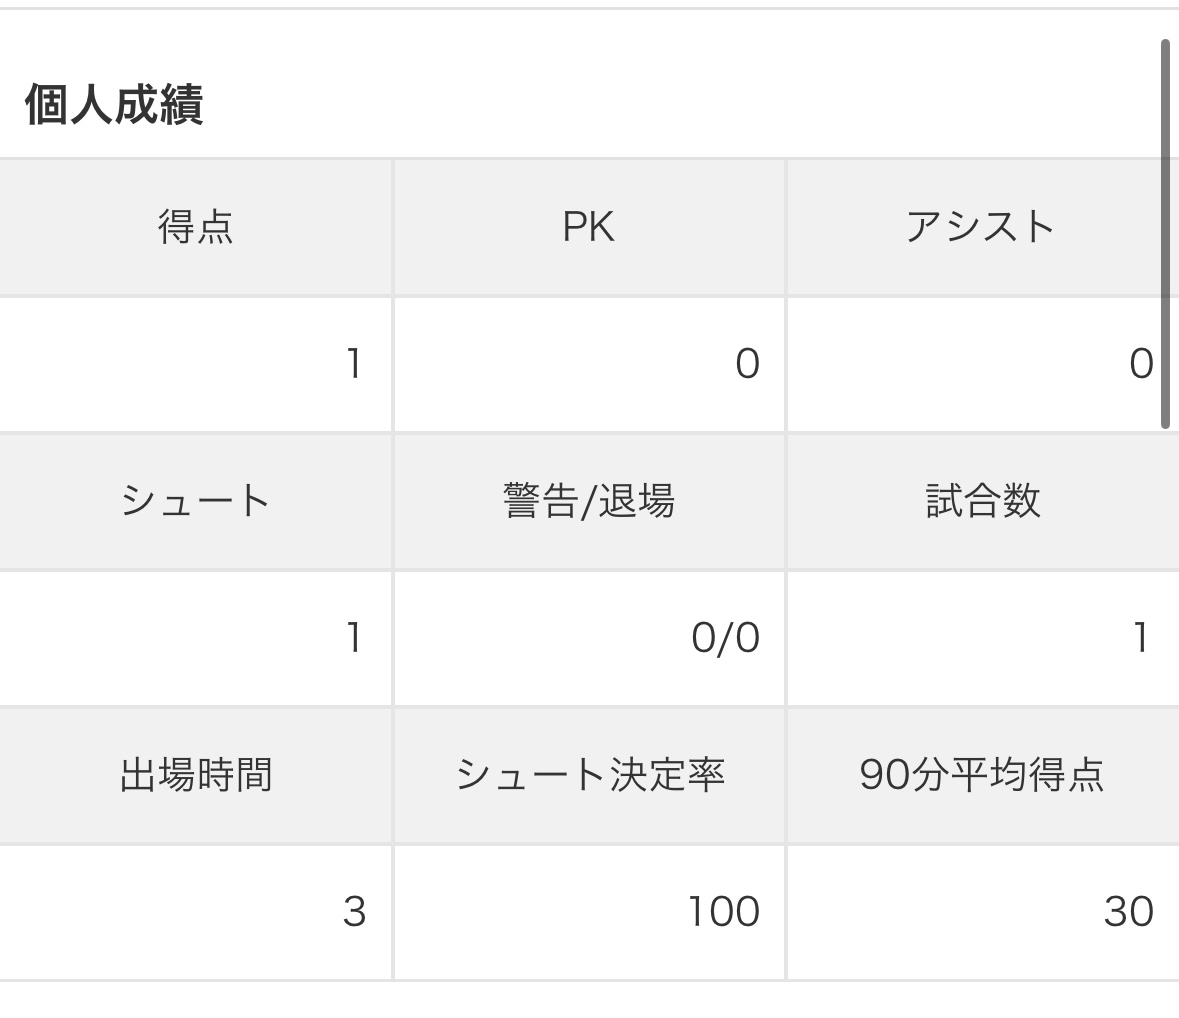Click the シュート決定率 header cell
The image size is (1179, 1018).
coord(589,775)
